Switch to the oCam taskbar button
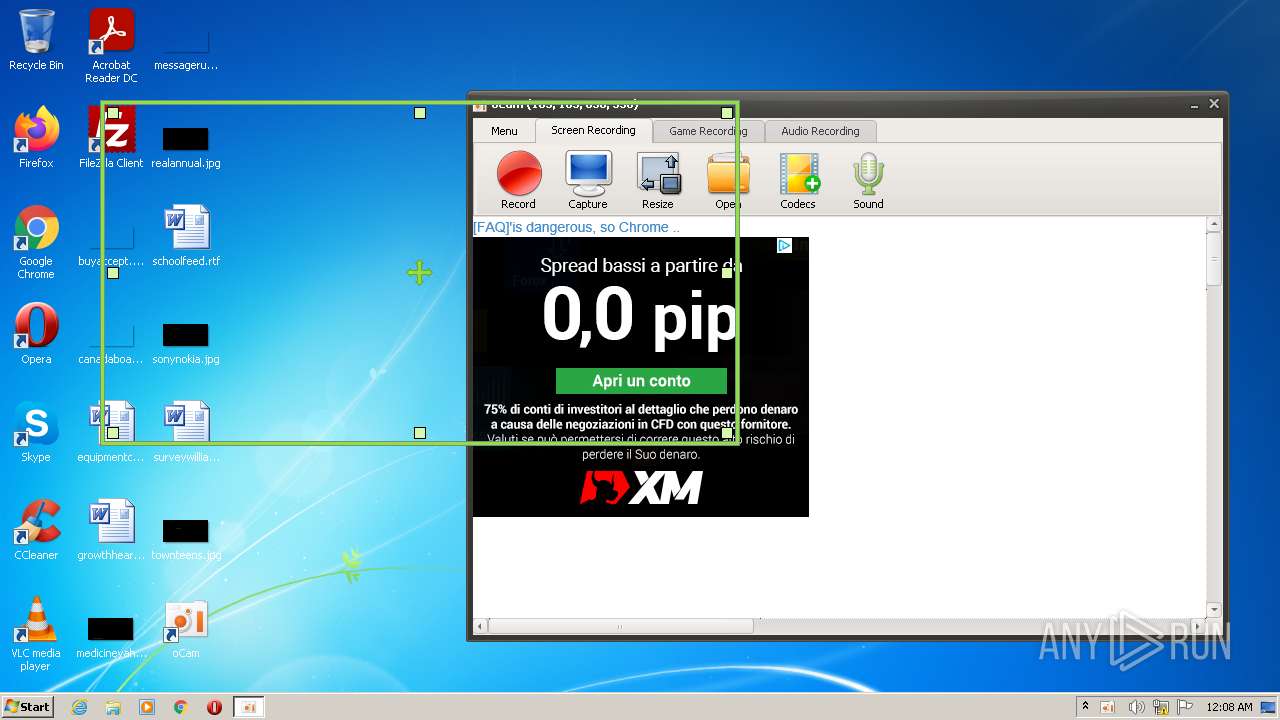This screenshot has height=720, width=1280. [249, 707]
